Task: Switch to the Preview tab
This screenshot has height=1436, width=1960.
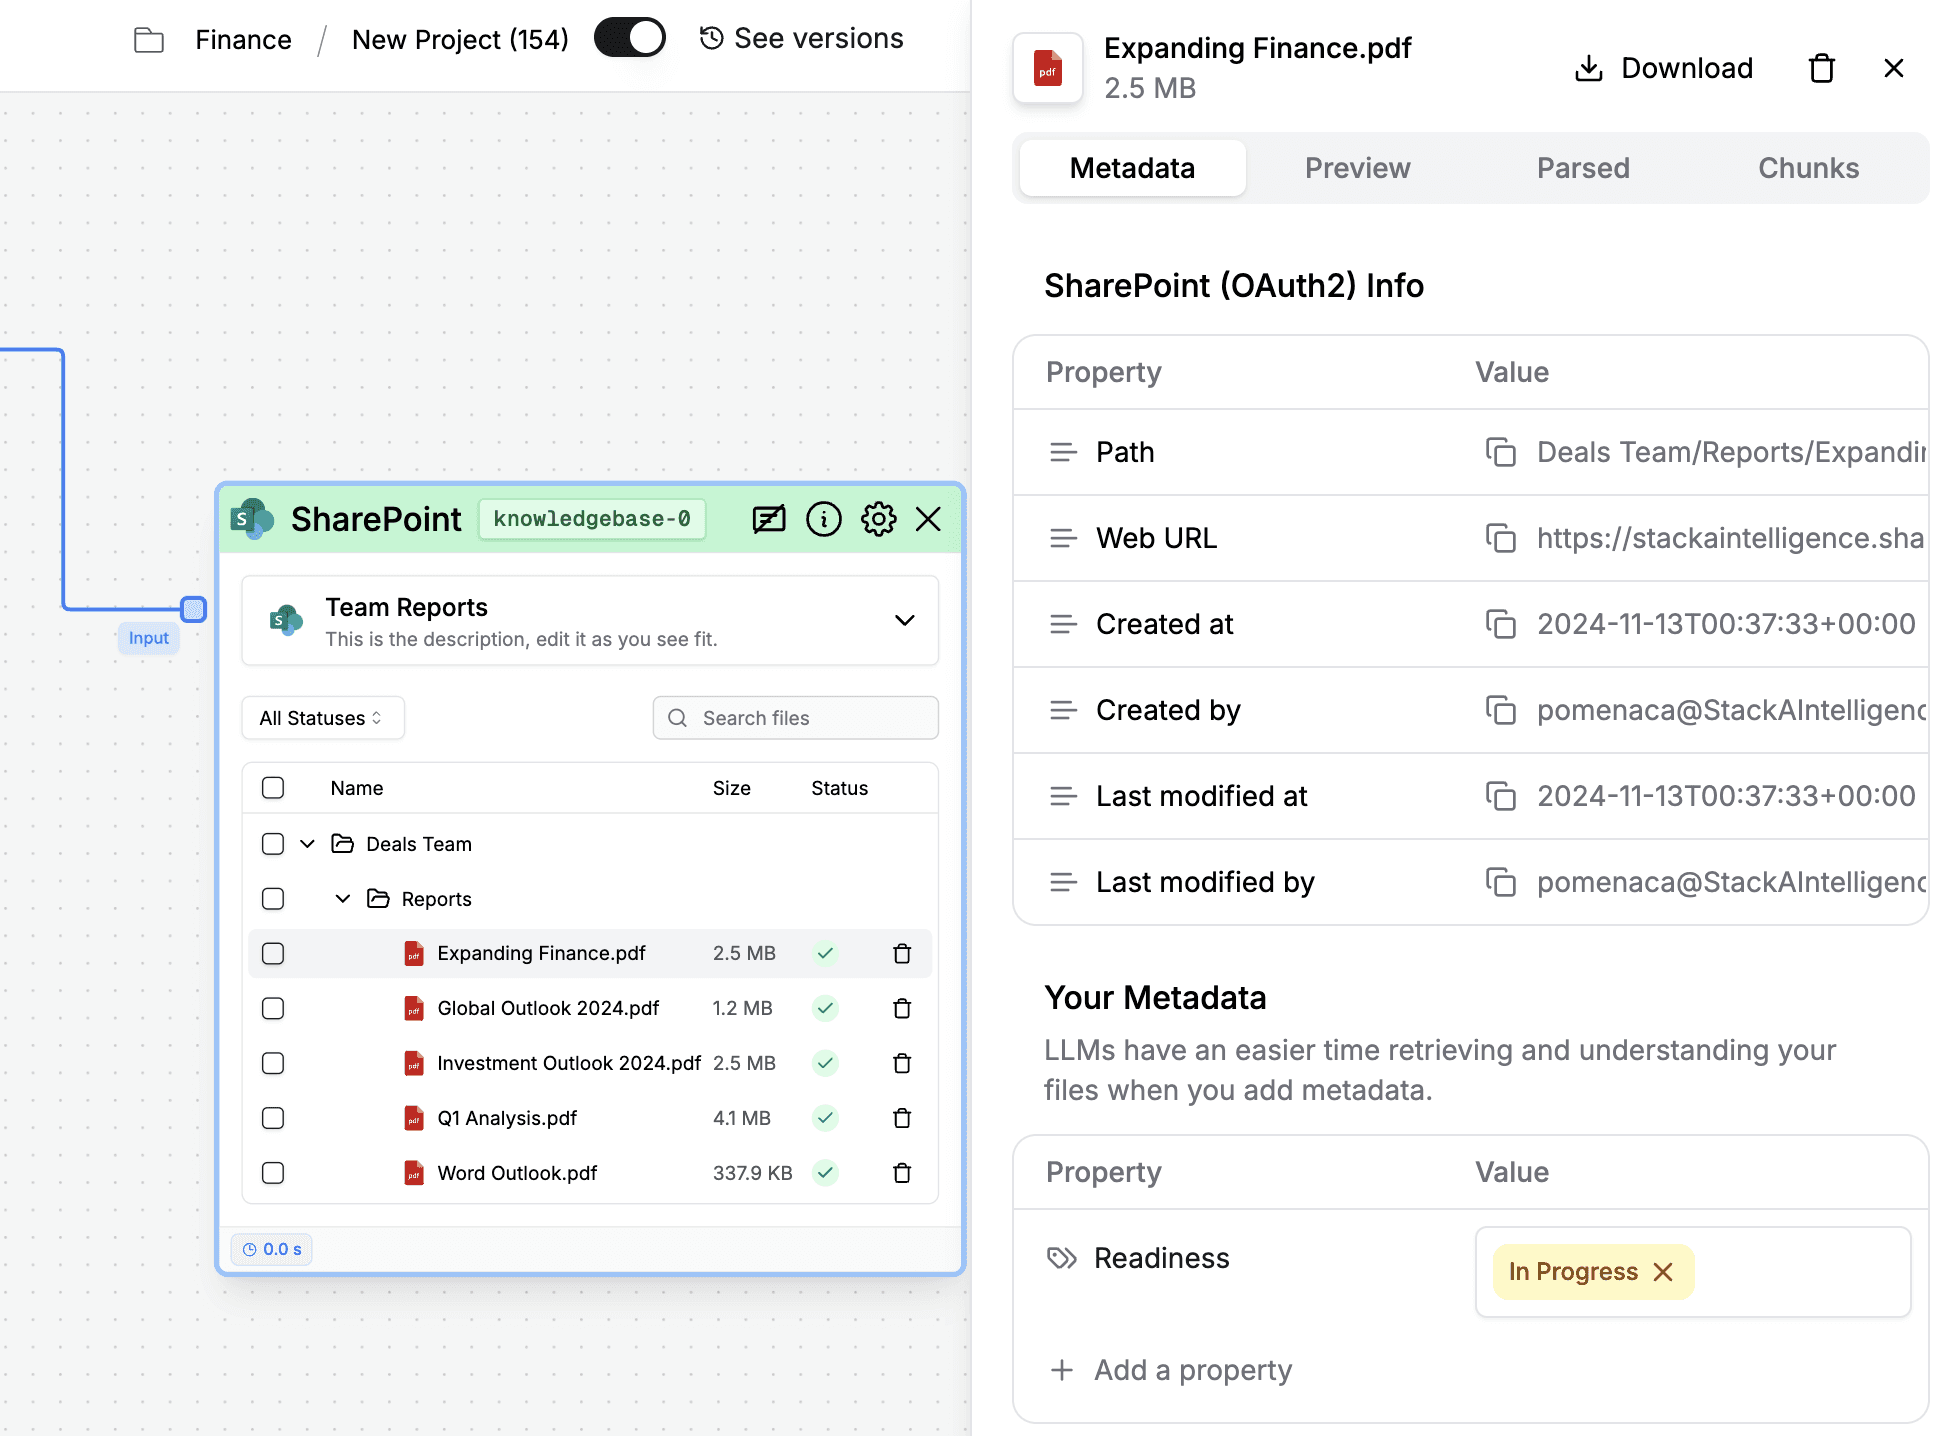Action: coord(1358,168)
